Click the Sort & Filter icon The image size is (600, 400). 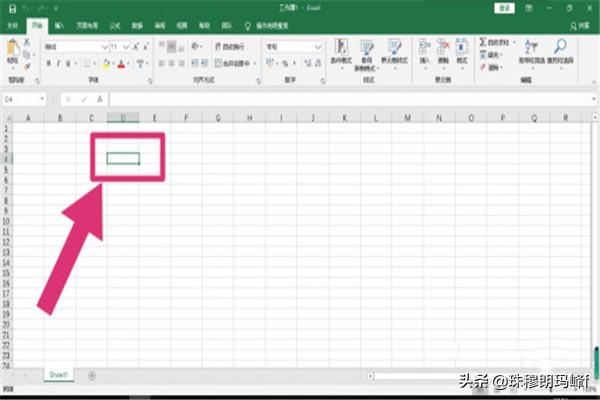click(x=528, y=48)
